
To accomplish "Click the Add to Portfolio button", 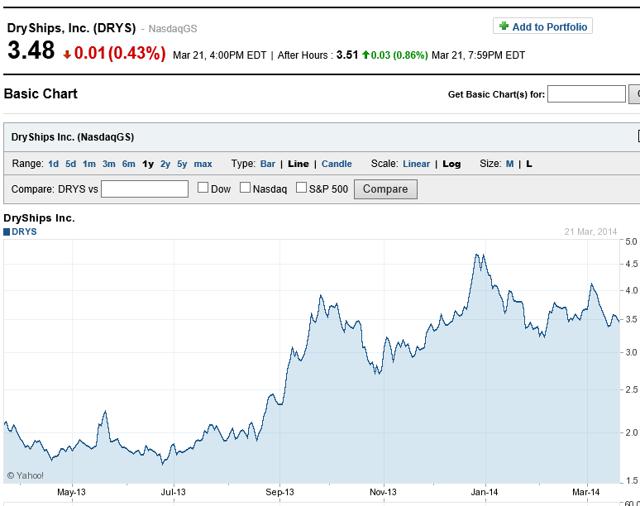I will (542, 27).
